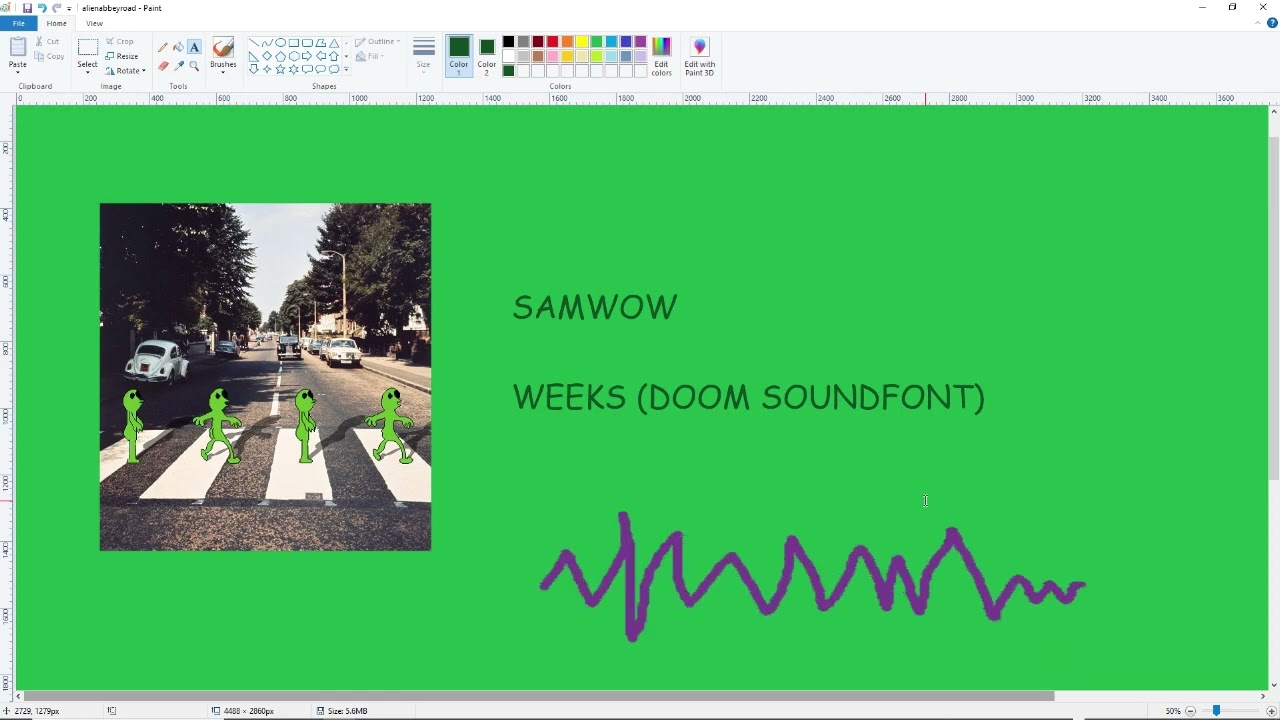1280x720 pixels.
Task: Click the WEEKS (DOOM SOUNDFONT) text
Action: [749, 397]
